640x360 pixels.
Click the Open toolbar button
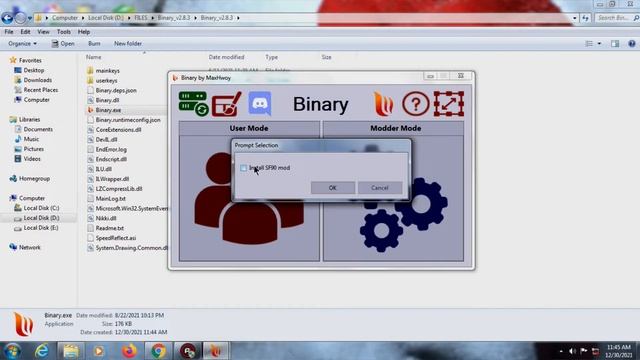coord(63,43)
